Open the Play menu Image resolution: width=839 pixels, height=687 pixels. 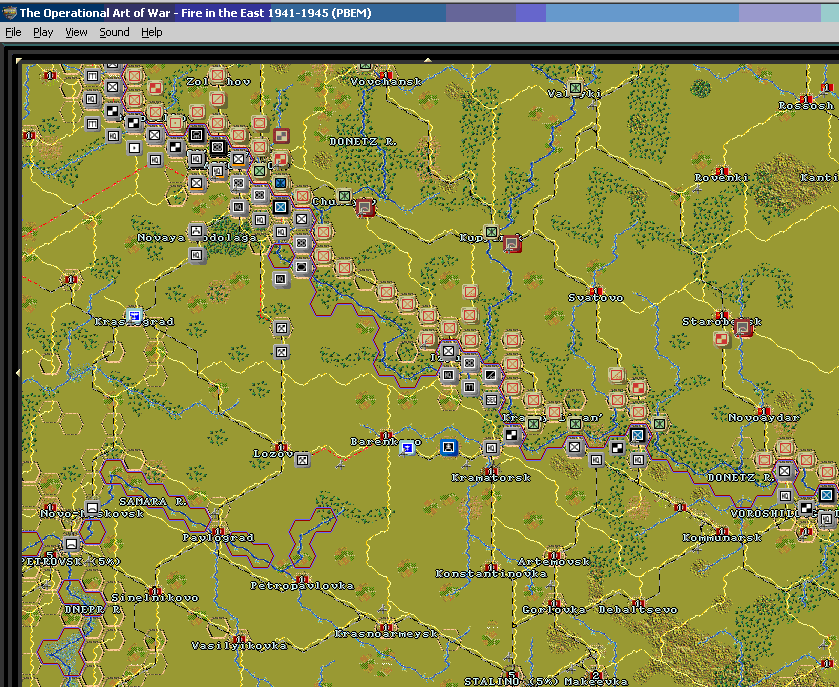tap(43, 32)
